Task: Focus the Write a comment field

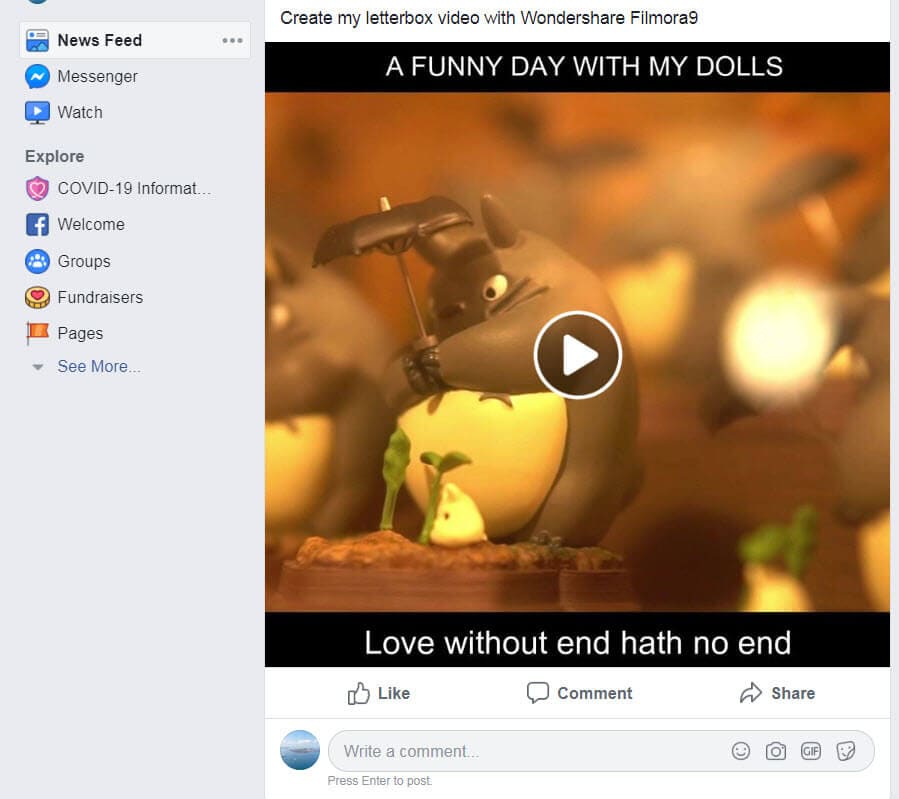Action: point(601,751)
